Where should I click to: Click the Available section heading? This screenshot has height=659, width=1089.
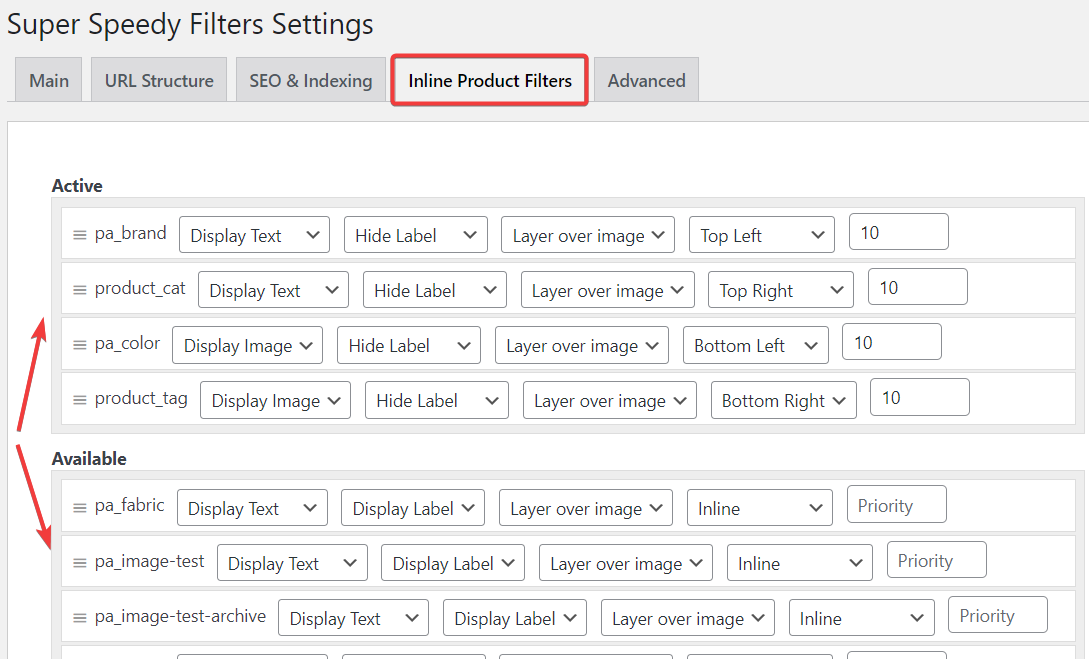[x=89, y=458]
